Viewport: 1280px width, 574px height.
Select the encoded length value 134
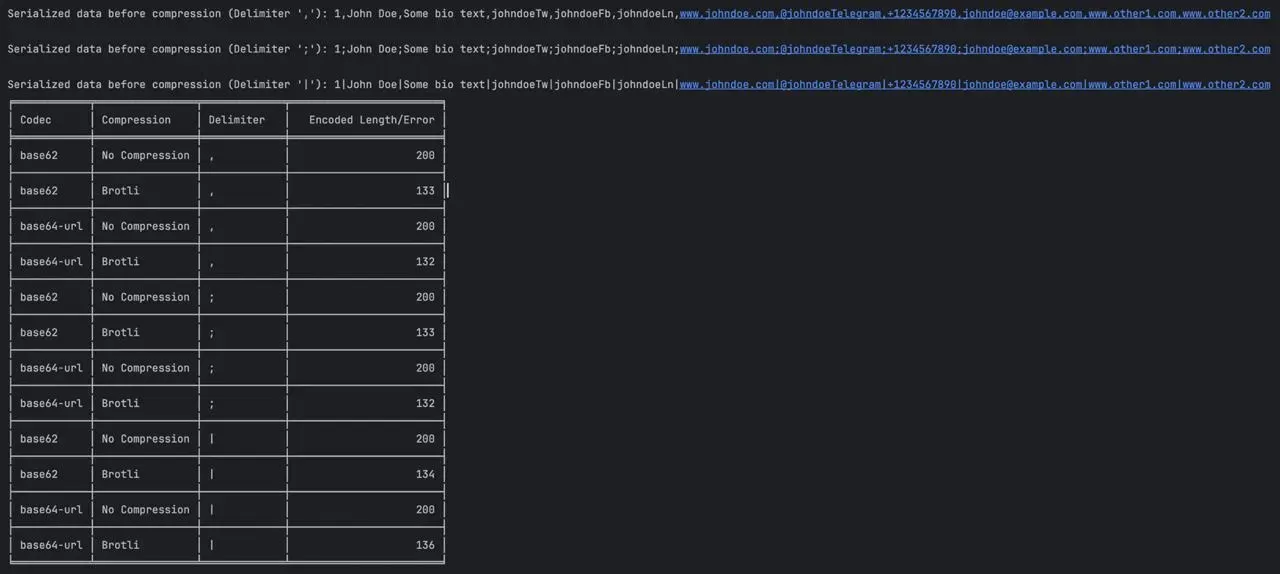coord(425,474)
